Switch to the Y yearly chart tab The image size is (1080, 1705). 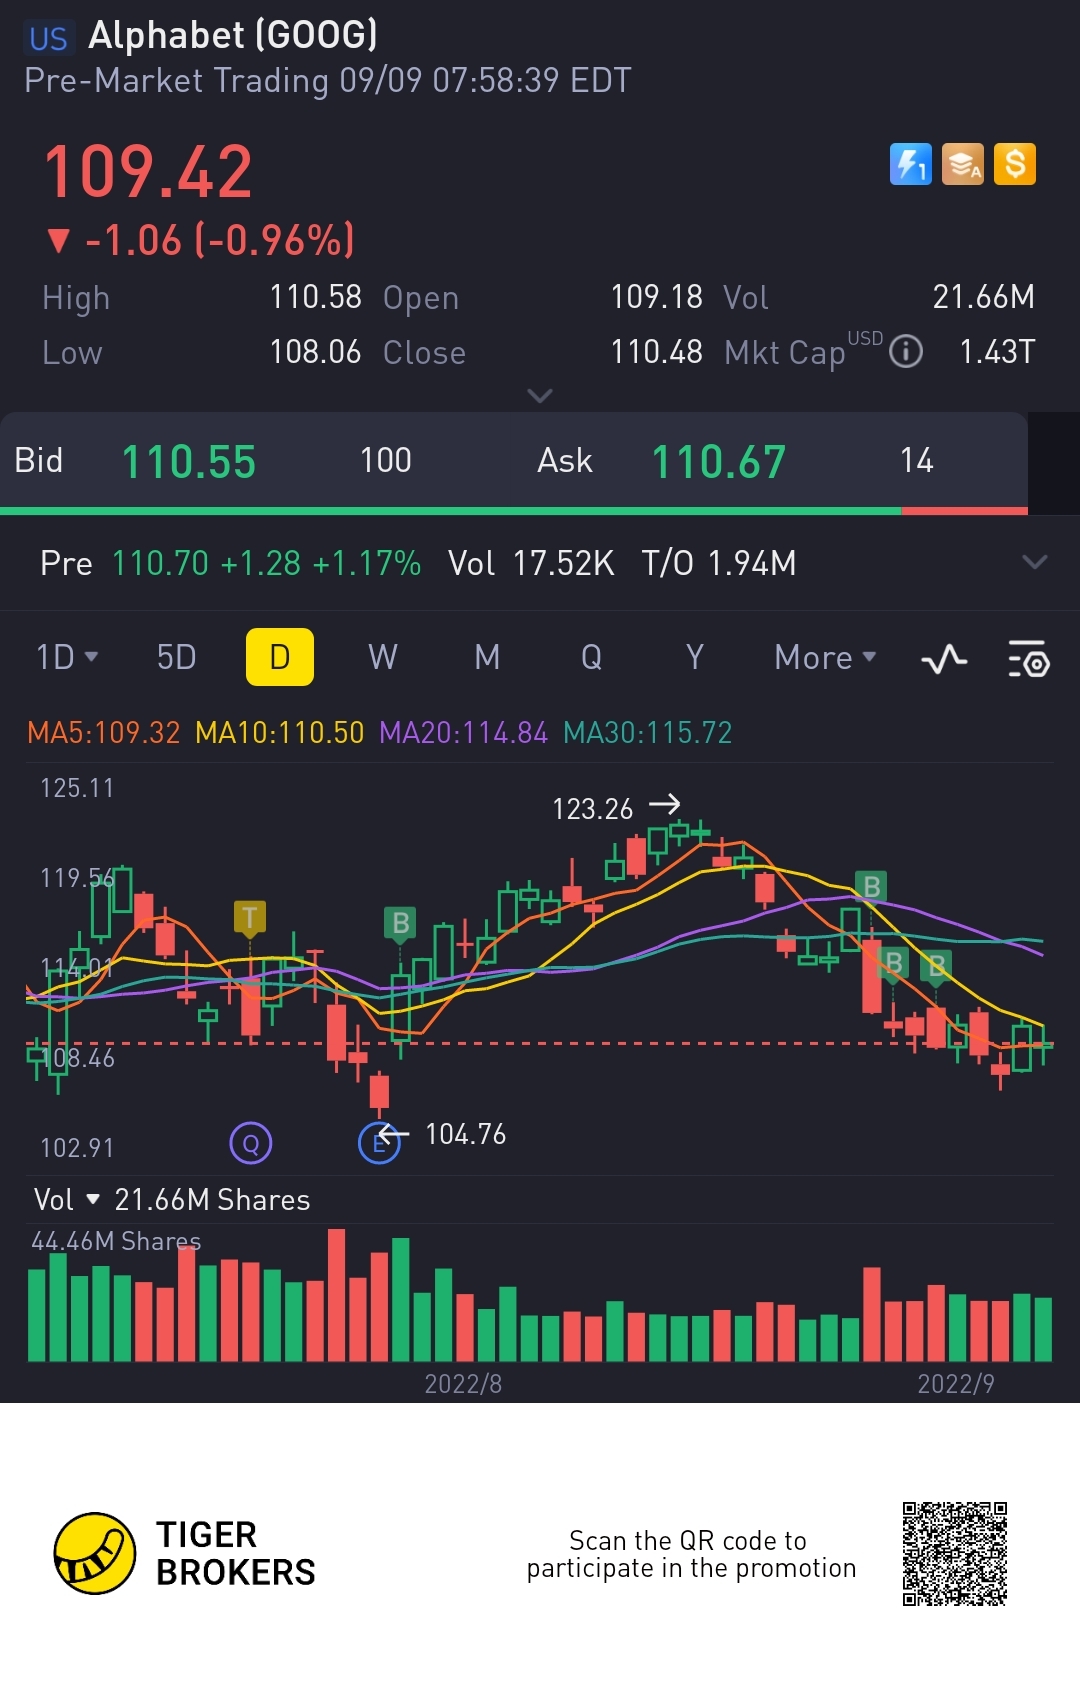[695, 657]
